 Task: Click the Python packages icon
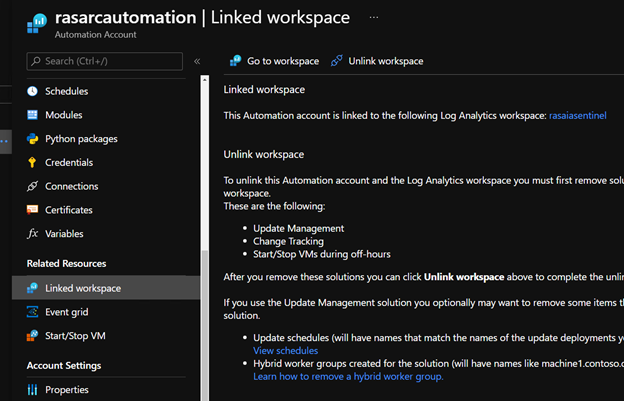pyautogui.click(x=32, y=139)
